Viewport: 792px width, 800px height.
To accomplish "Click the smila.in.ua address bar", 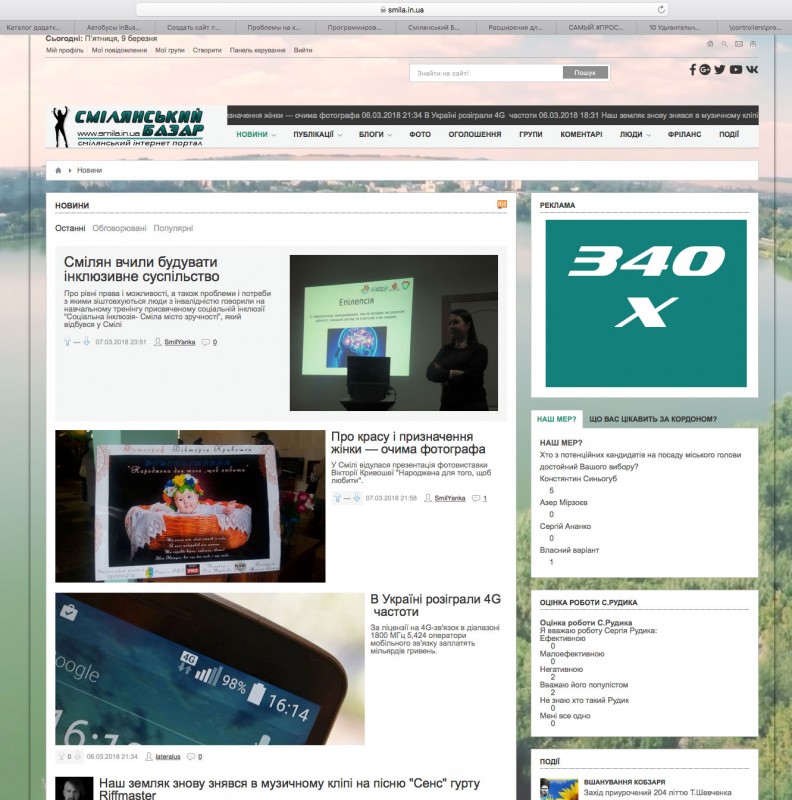I will click(x=402, y=10).
